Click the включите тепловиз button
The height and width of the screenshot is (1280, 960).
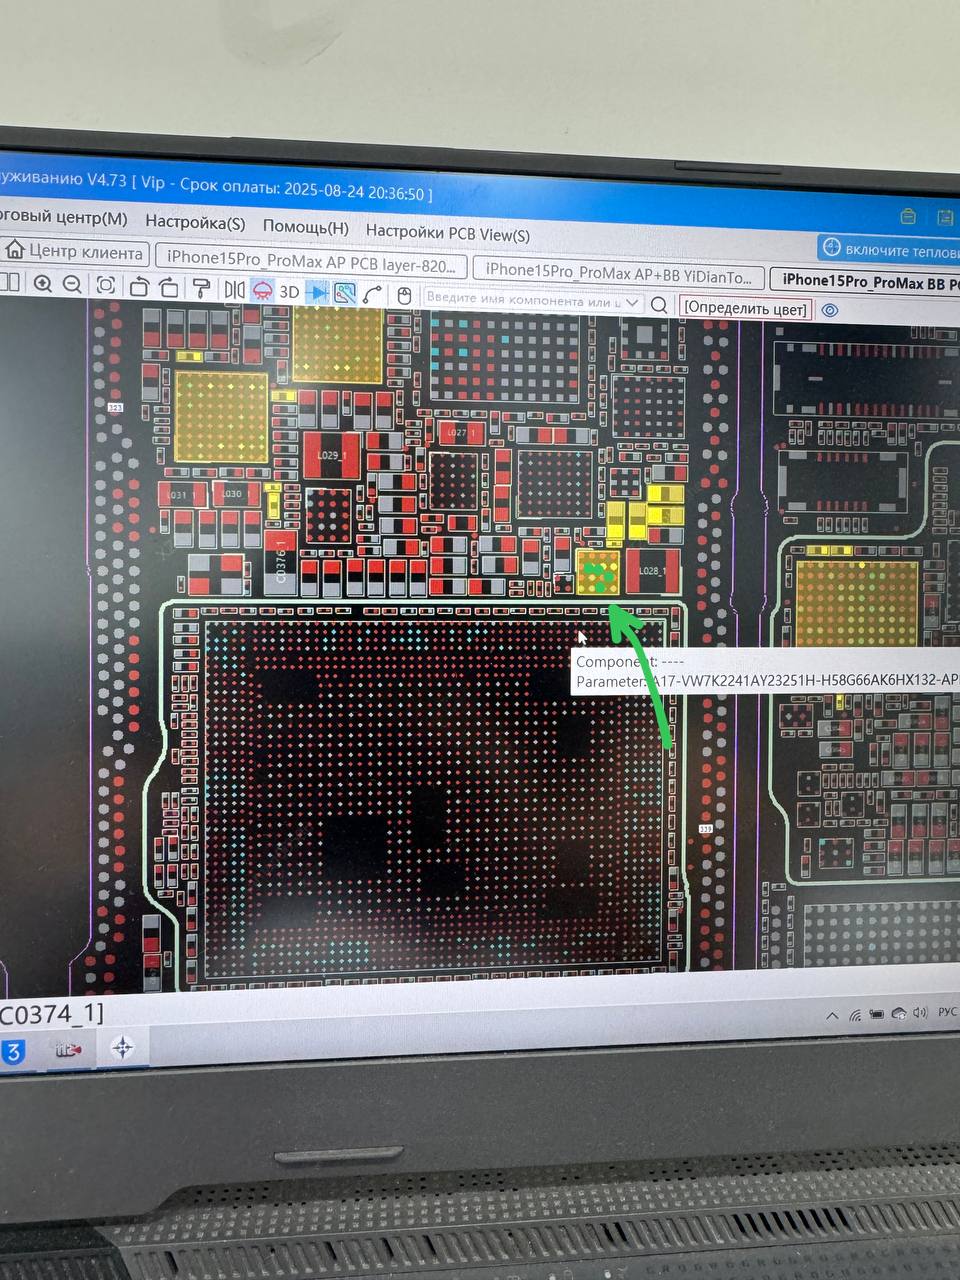click(x=889, y=249)
